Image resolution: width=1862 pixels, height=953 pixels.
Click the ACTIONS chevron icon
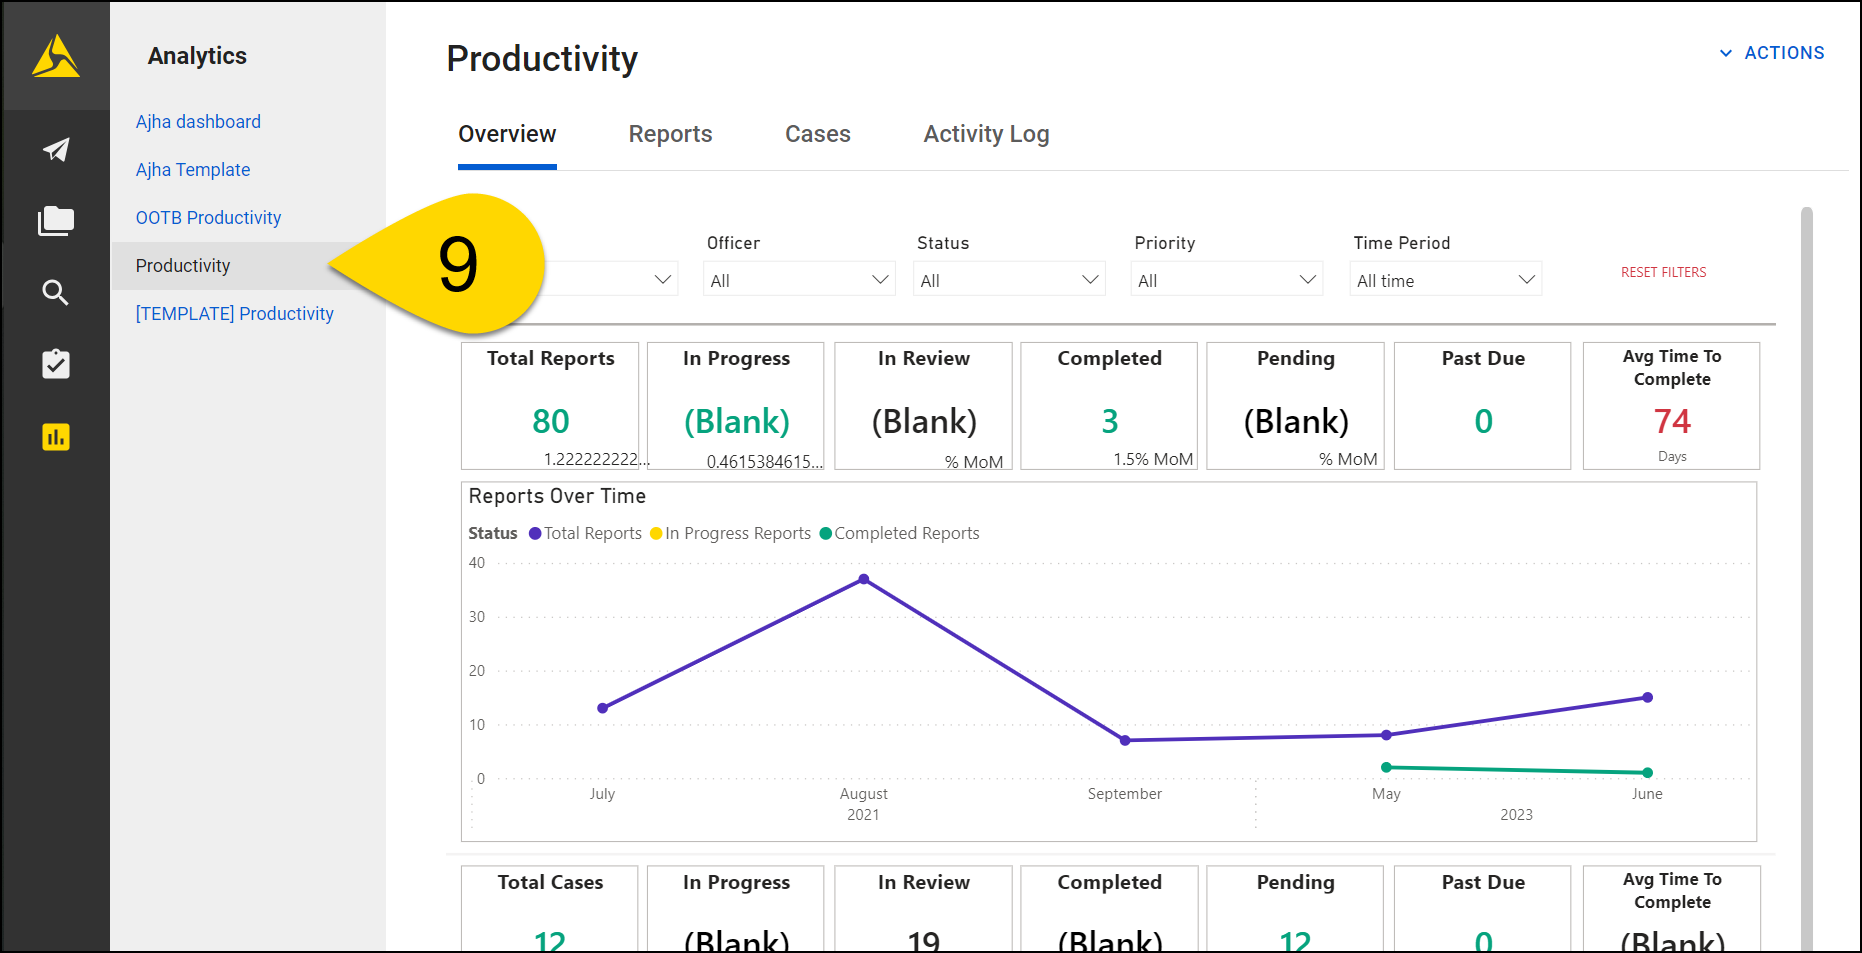click(1724, 53)
